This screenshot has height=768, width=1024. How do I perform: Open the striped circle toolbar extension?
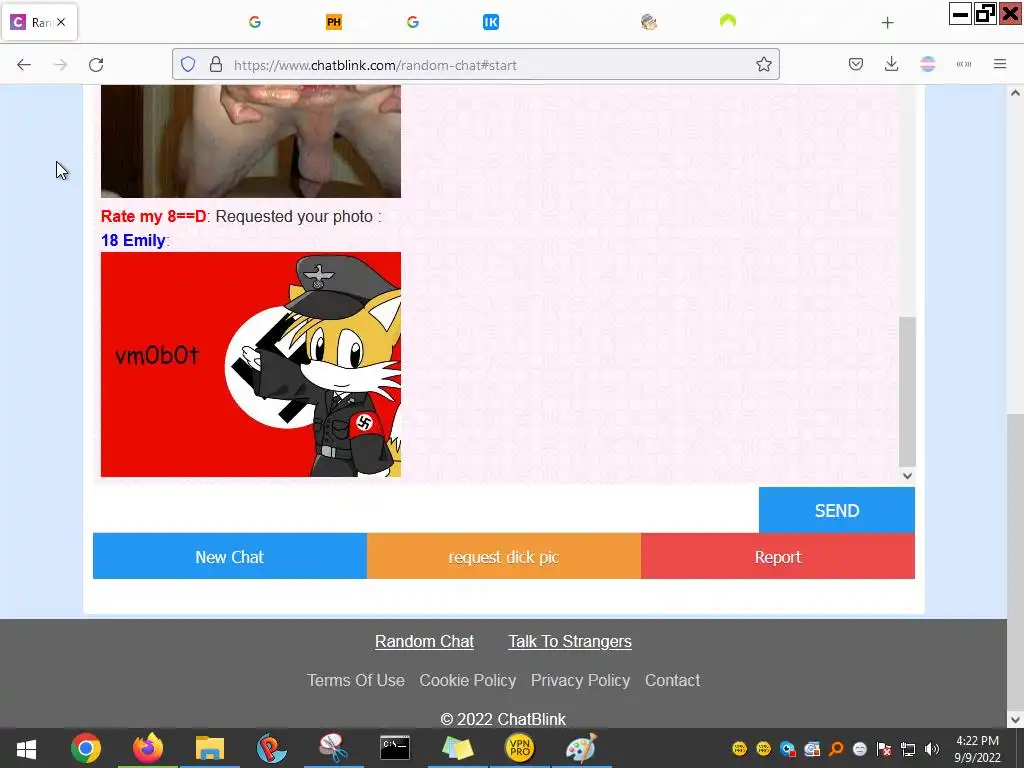click(x=927, y=64)
